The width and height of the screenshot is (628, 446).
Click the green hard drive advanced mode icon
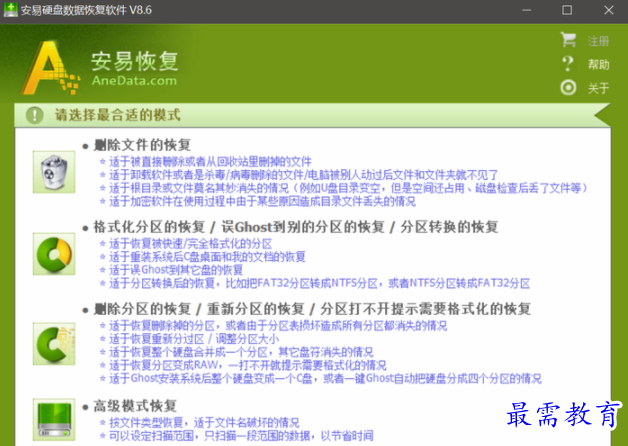54,420
